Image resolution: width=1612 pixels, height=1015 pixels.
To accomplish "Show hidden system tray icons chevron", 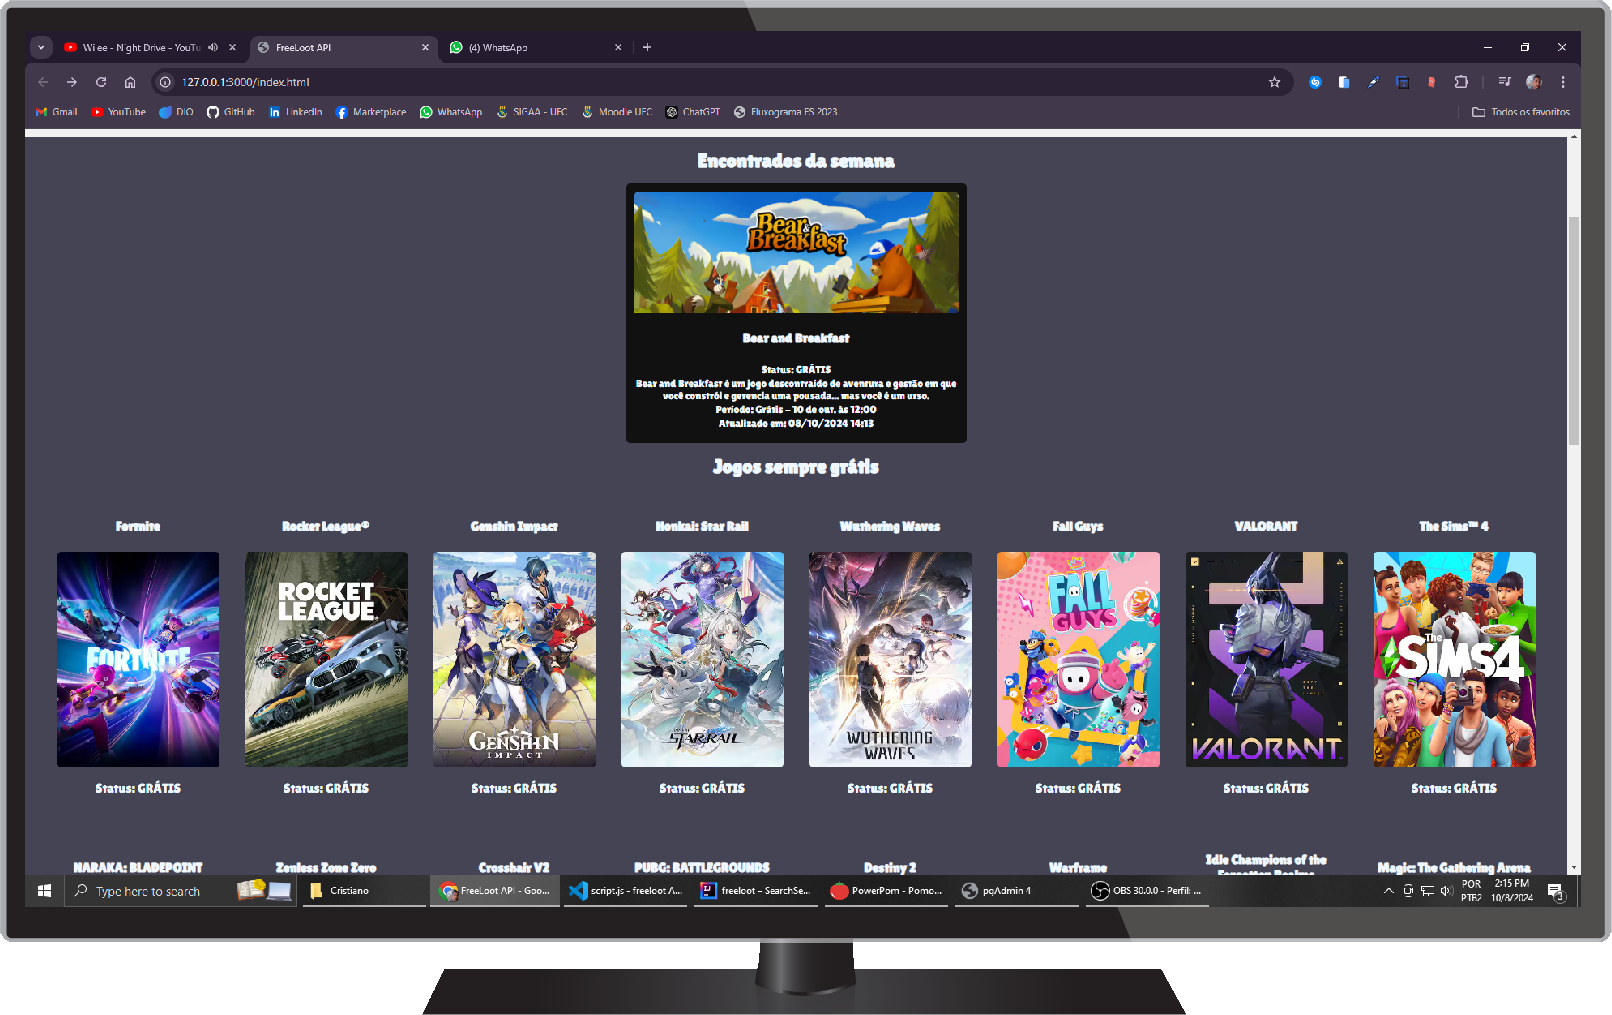I will (x=1388, y=891).
